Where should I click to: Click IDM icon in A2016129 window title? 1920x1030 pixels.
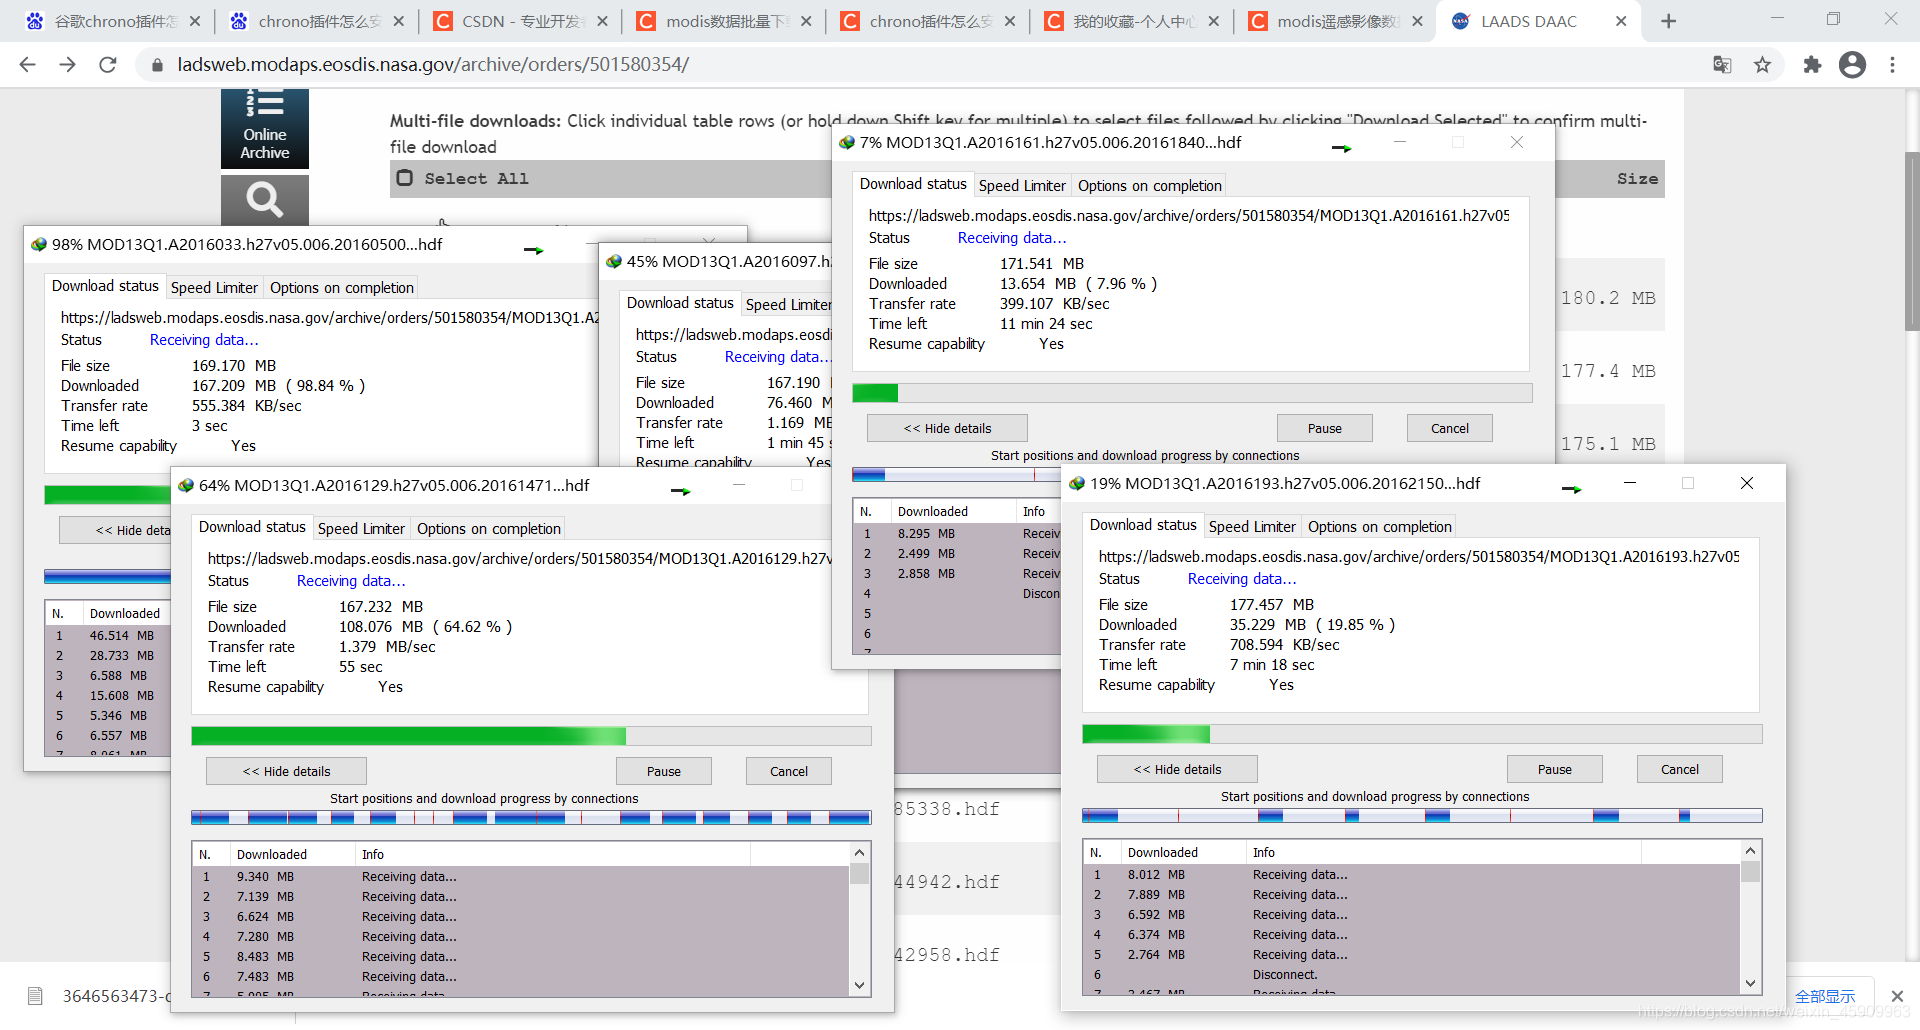click(186, 485)
